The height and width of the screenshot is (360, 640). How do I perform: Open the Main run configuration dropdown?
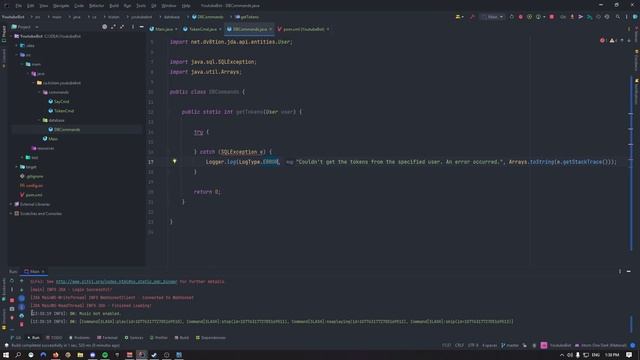pos(493,17)
